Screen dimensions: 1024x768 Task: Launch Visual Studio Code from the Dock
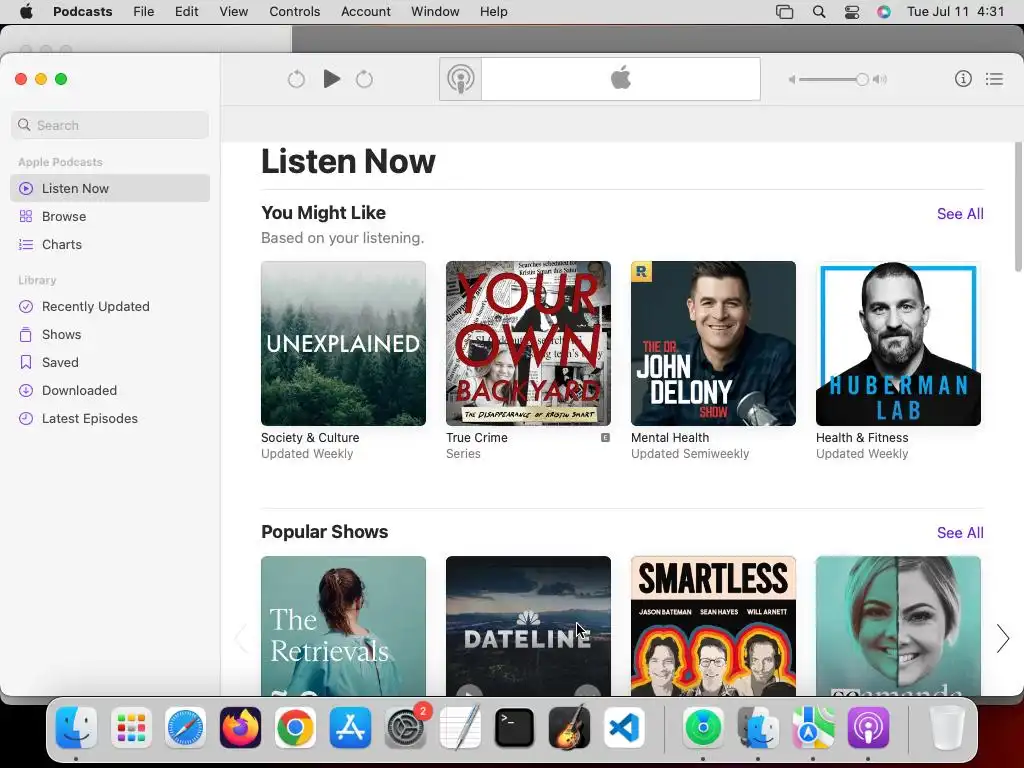pyautogui.click(x=624, y=728)
